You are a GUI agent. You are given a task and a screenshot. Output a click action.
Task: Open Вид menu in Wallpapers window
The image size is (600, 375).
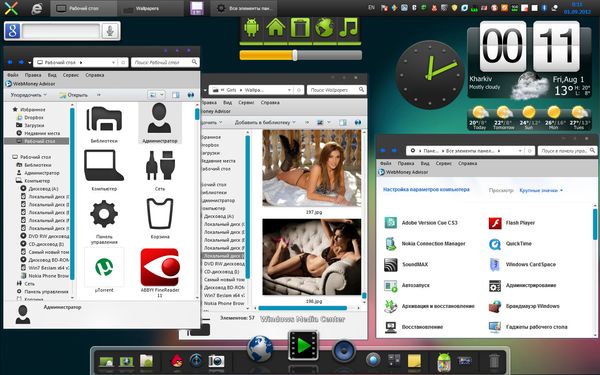pos(227,103)
